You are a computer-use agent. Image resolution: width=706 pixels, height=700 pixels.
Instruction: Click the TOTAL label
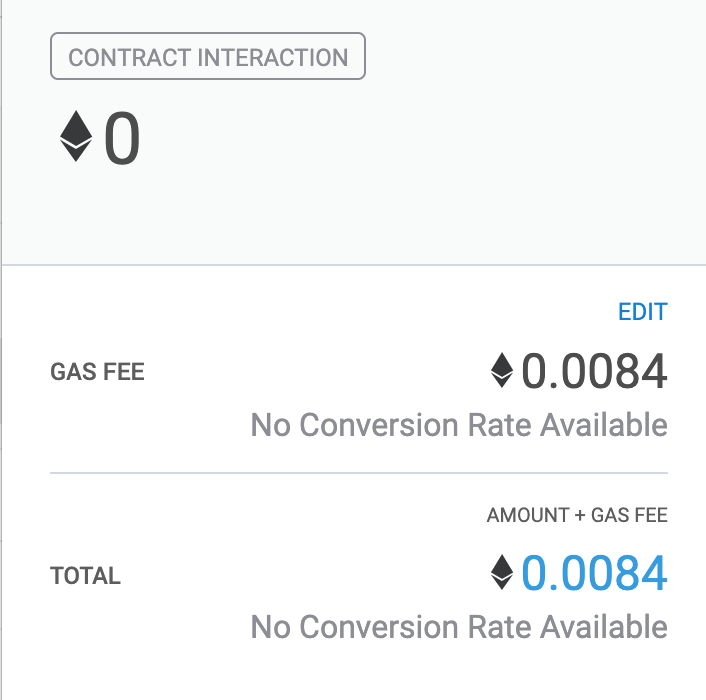point(85,575)
